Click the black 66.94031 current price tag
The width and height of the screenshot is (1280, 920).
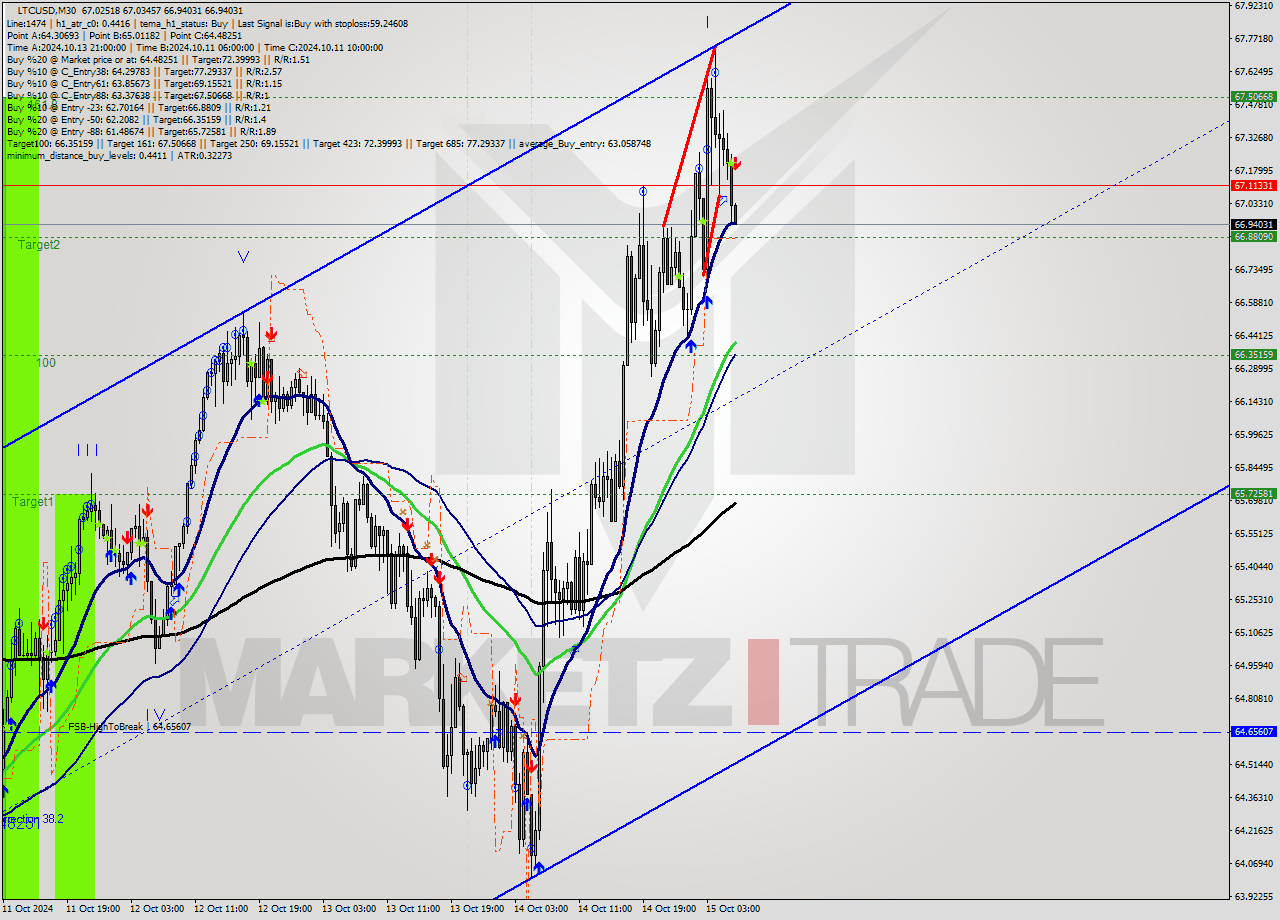1253,225
